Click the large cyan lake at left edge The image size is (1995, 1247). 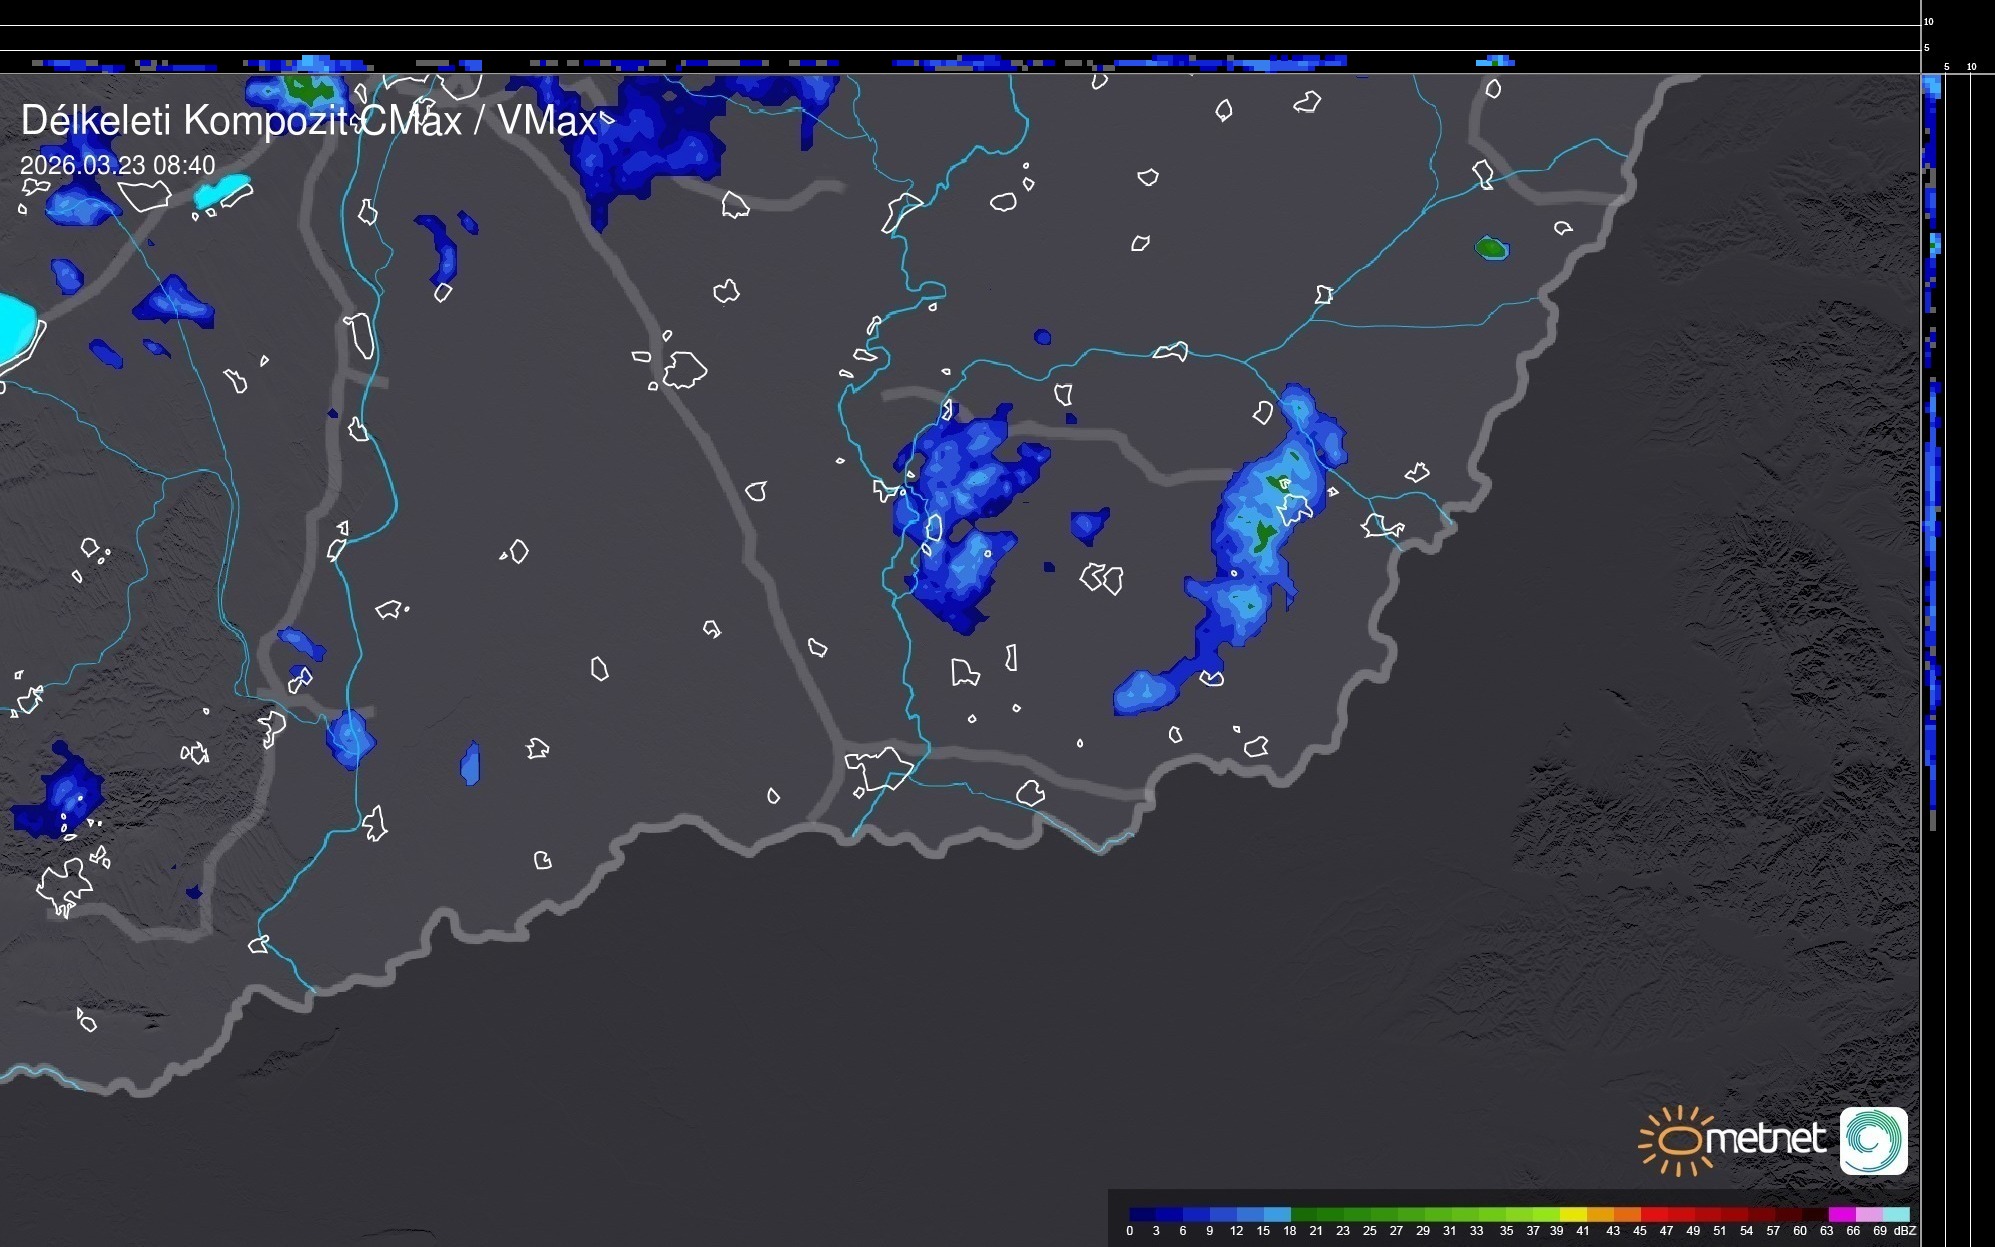[x=14, y=328]
